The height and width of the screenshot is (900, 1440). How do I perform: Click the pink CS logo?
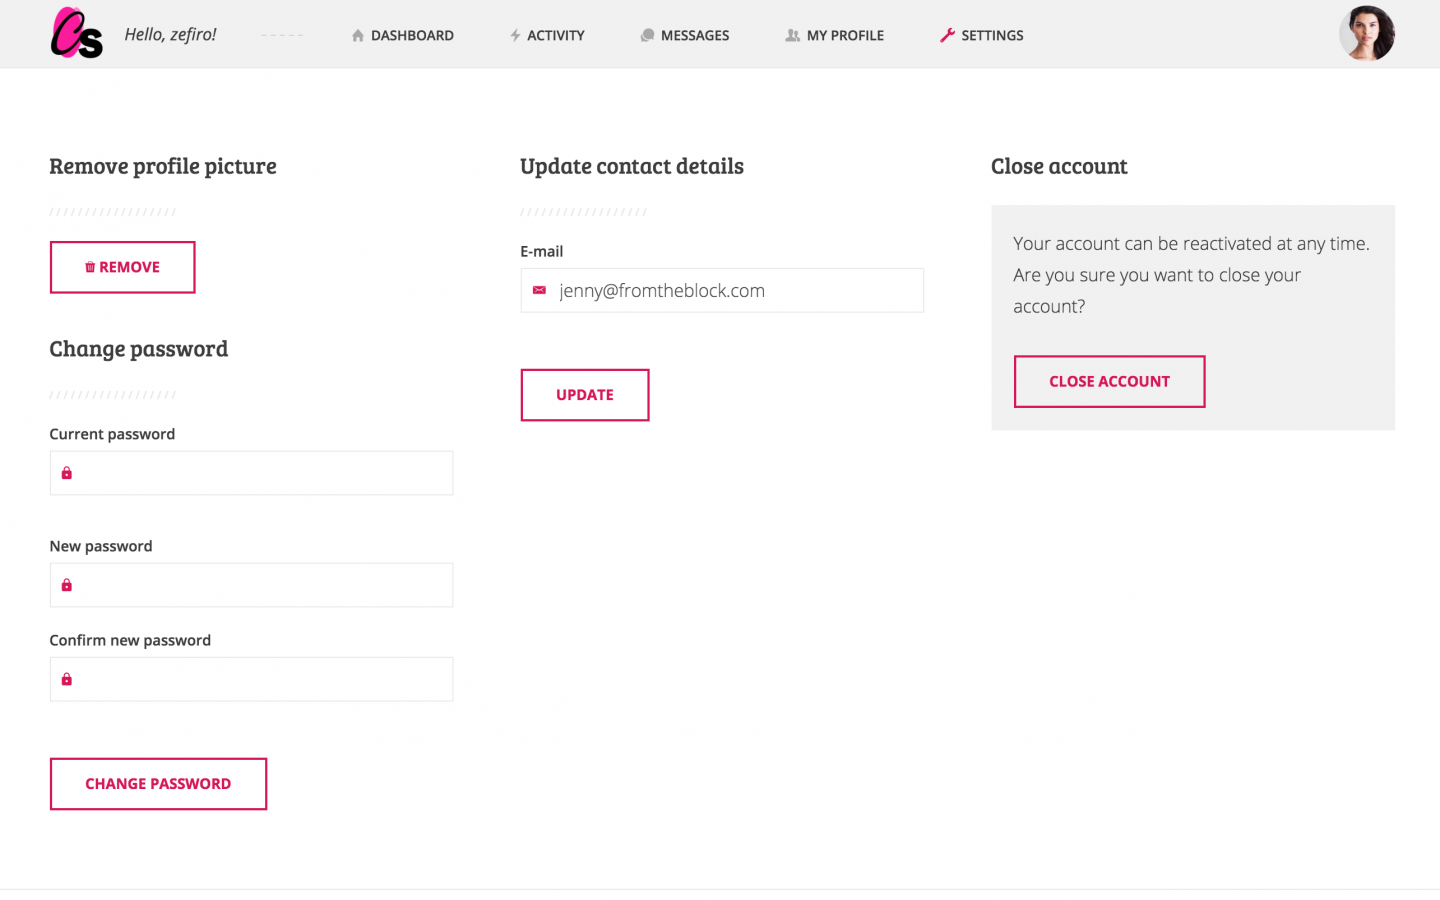[x=76, y=33]
